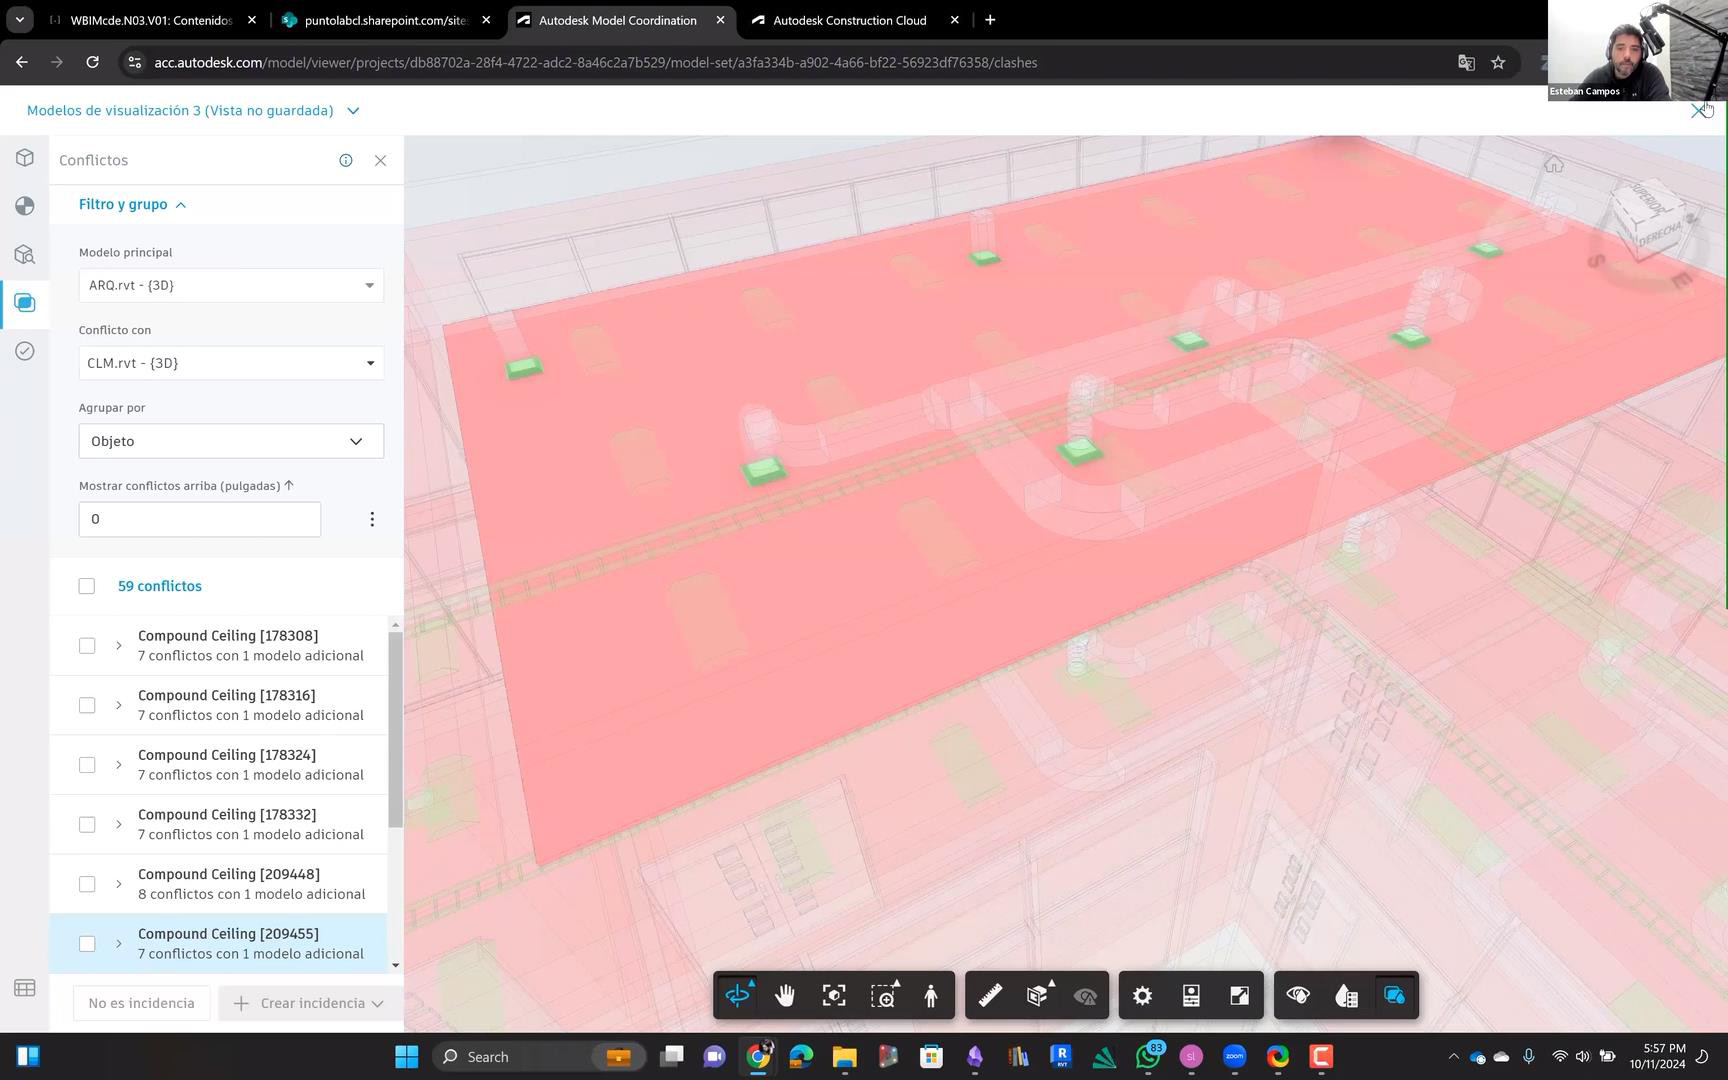Tick checkbox for Compound Ceiling [178308]
The height and width of the screenshot is (1080, 1728).
pos(87,646)
